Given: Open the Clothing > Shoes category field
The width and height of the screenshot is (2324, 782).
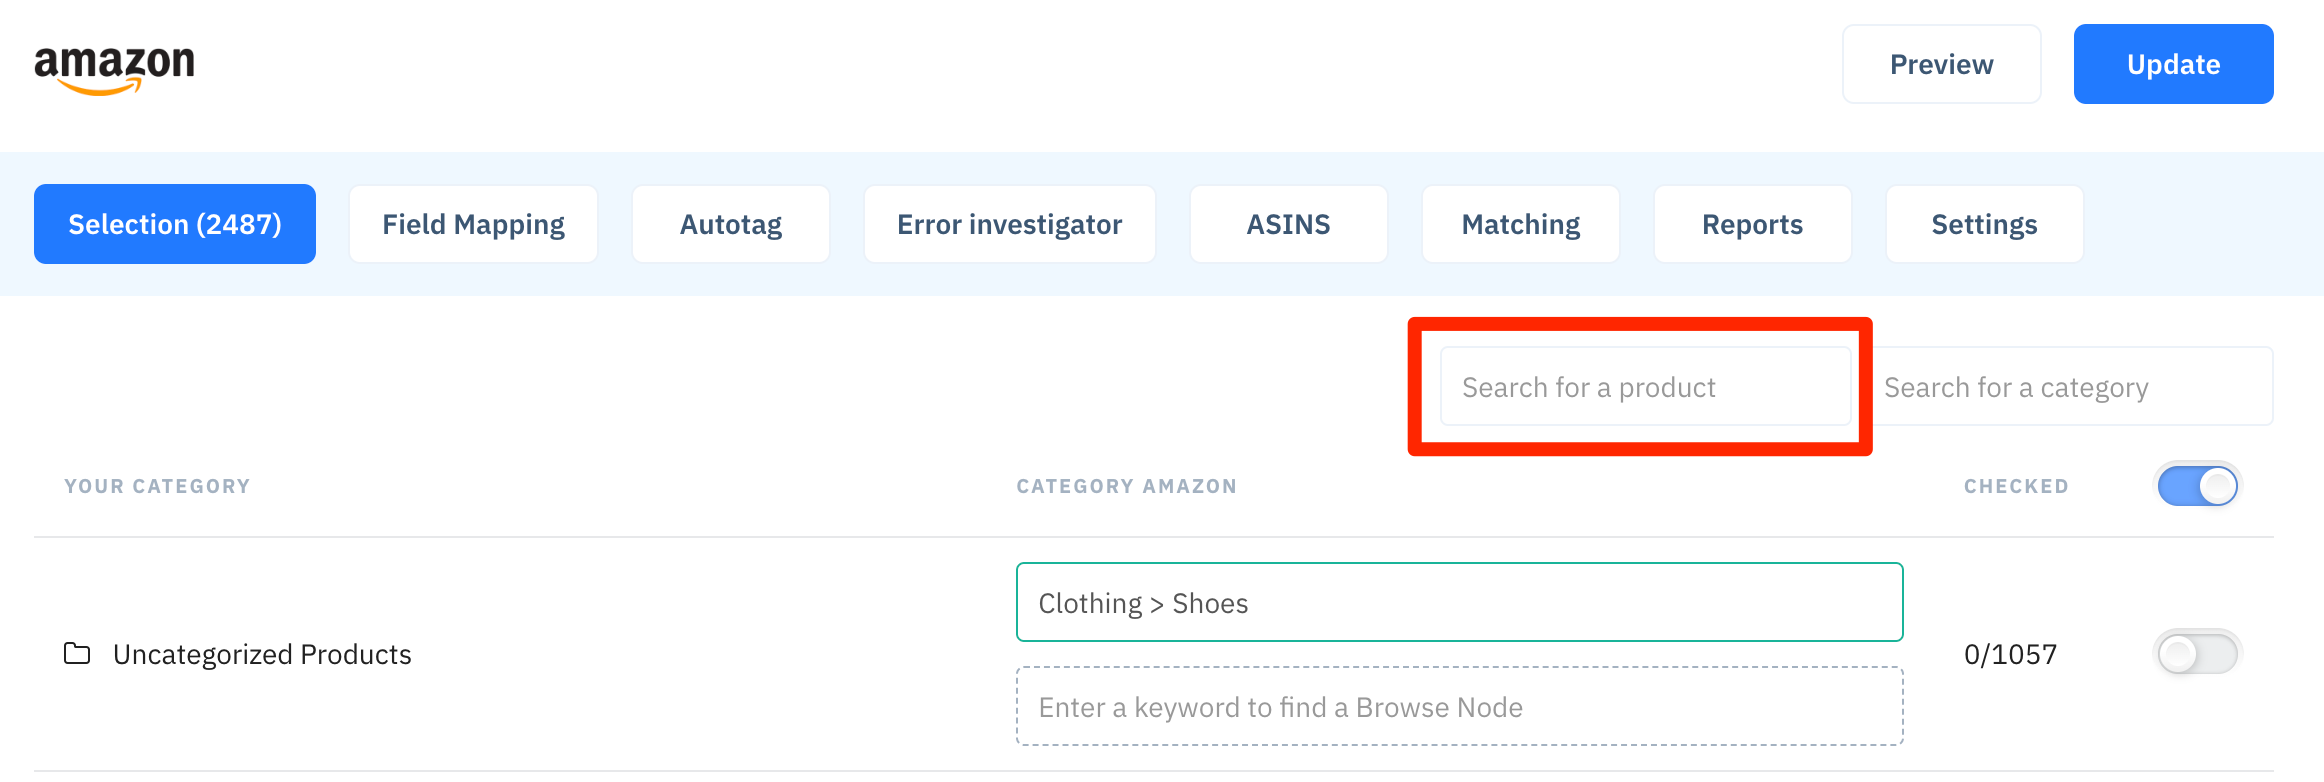Looking at the screenshot, I should click(x=1459, y=602).
